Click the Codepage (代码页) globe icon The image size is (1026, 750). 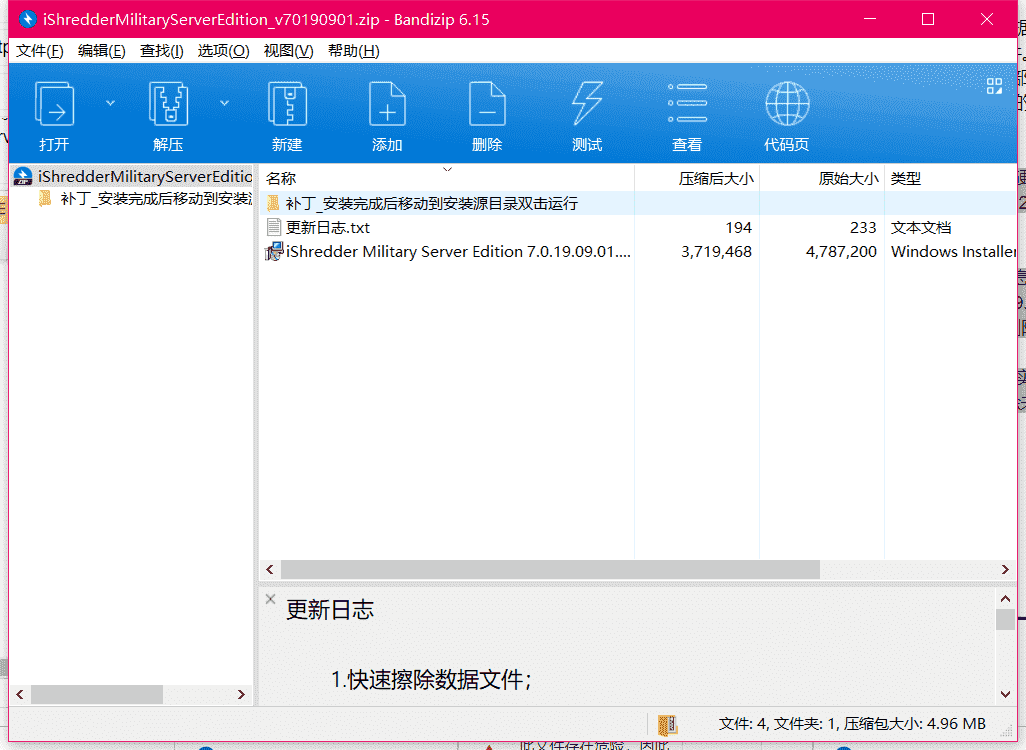pyautogui.click(x=787, y=104)
